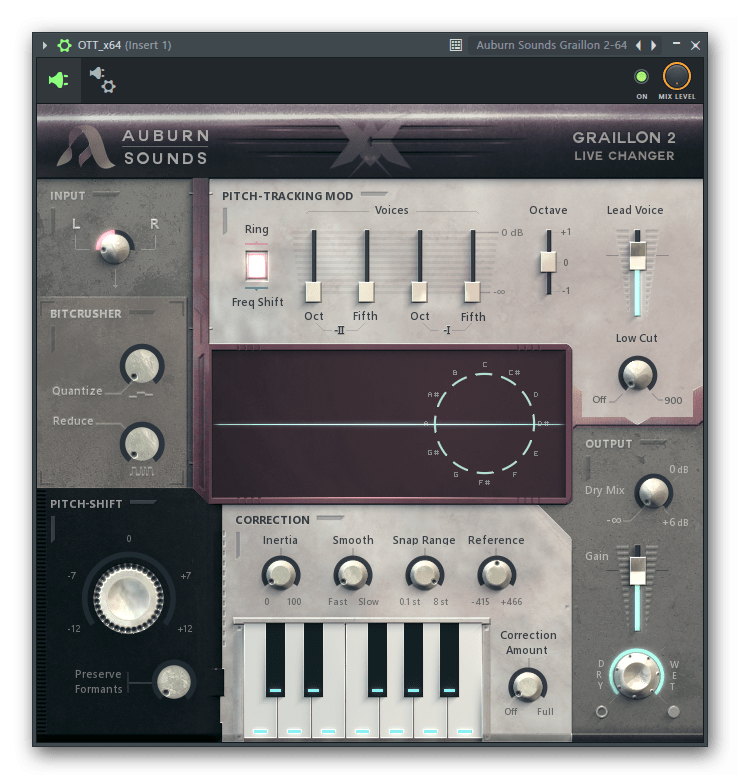Toggle the A white key on keyboard
The height and width of the screenshot is (779, 740).
click(x=430, y=715)
